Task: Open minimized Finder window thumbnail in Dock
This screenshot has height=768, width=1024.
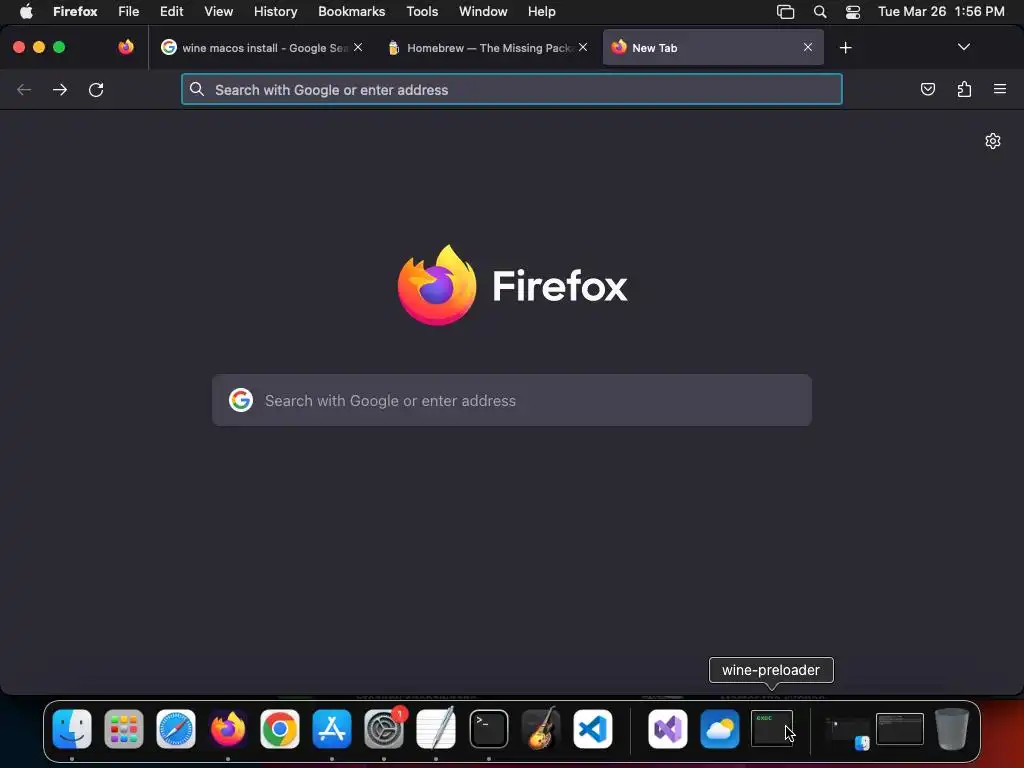Action: 847,731
